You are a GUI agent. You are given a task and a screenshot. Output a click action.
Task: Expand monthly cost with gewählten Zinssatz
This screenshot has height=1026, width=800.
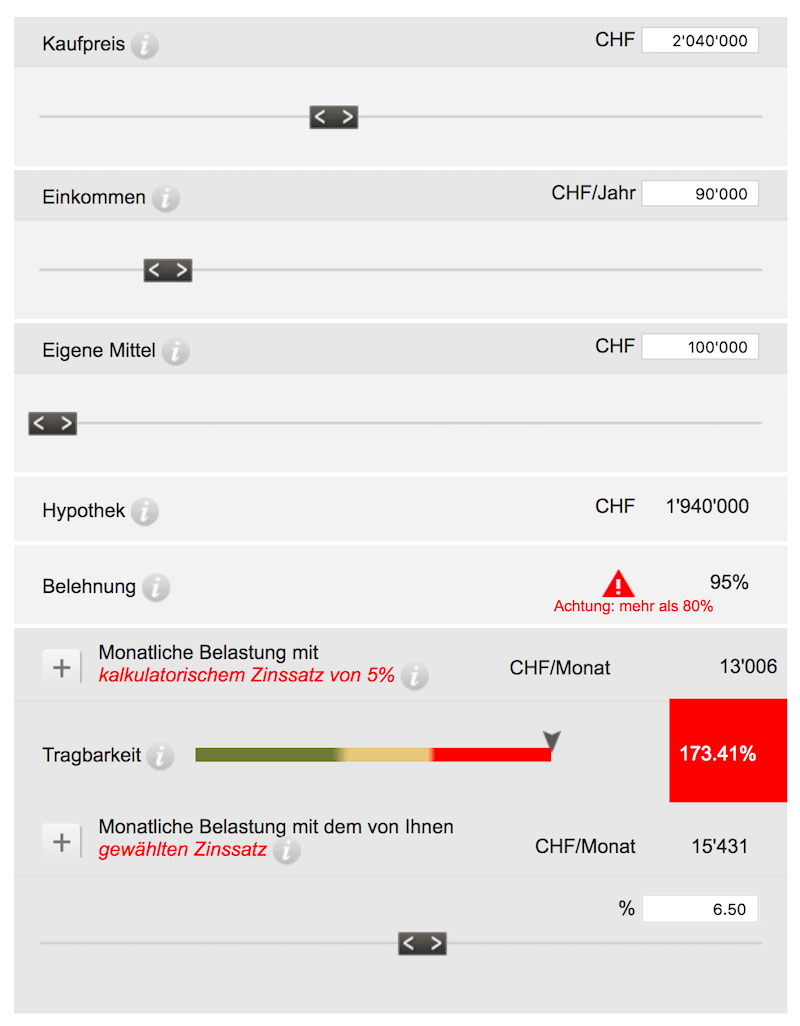point(61,841)
